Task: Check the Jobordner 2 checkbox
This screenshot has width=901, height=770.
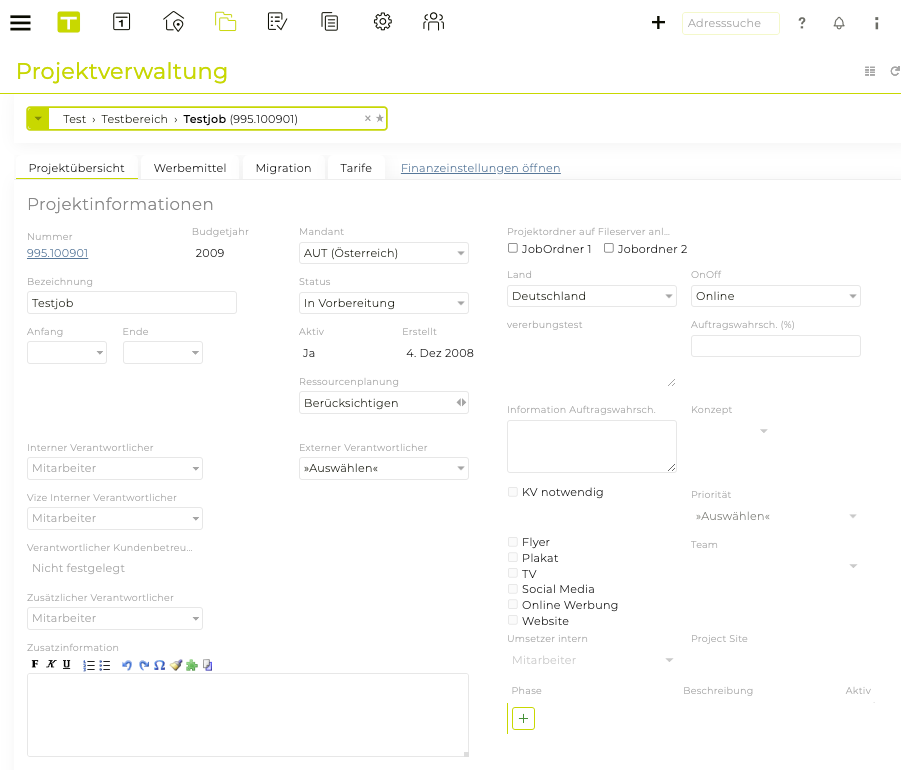Action: click(x=609, y=248)
